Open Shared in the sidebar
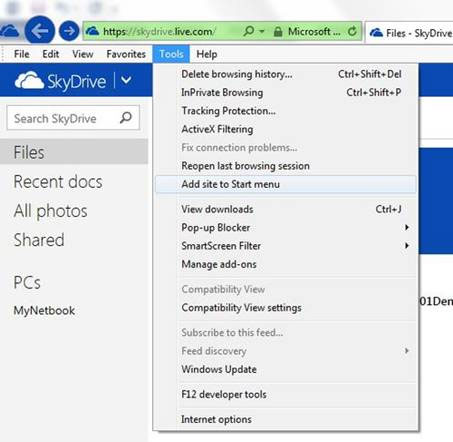The image size is (453, 442). (39, 240)
